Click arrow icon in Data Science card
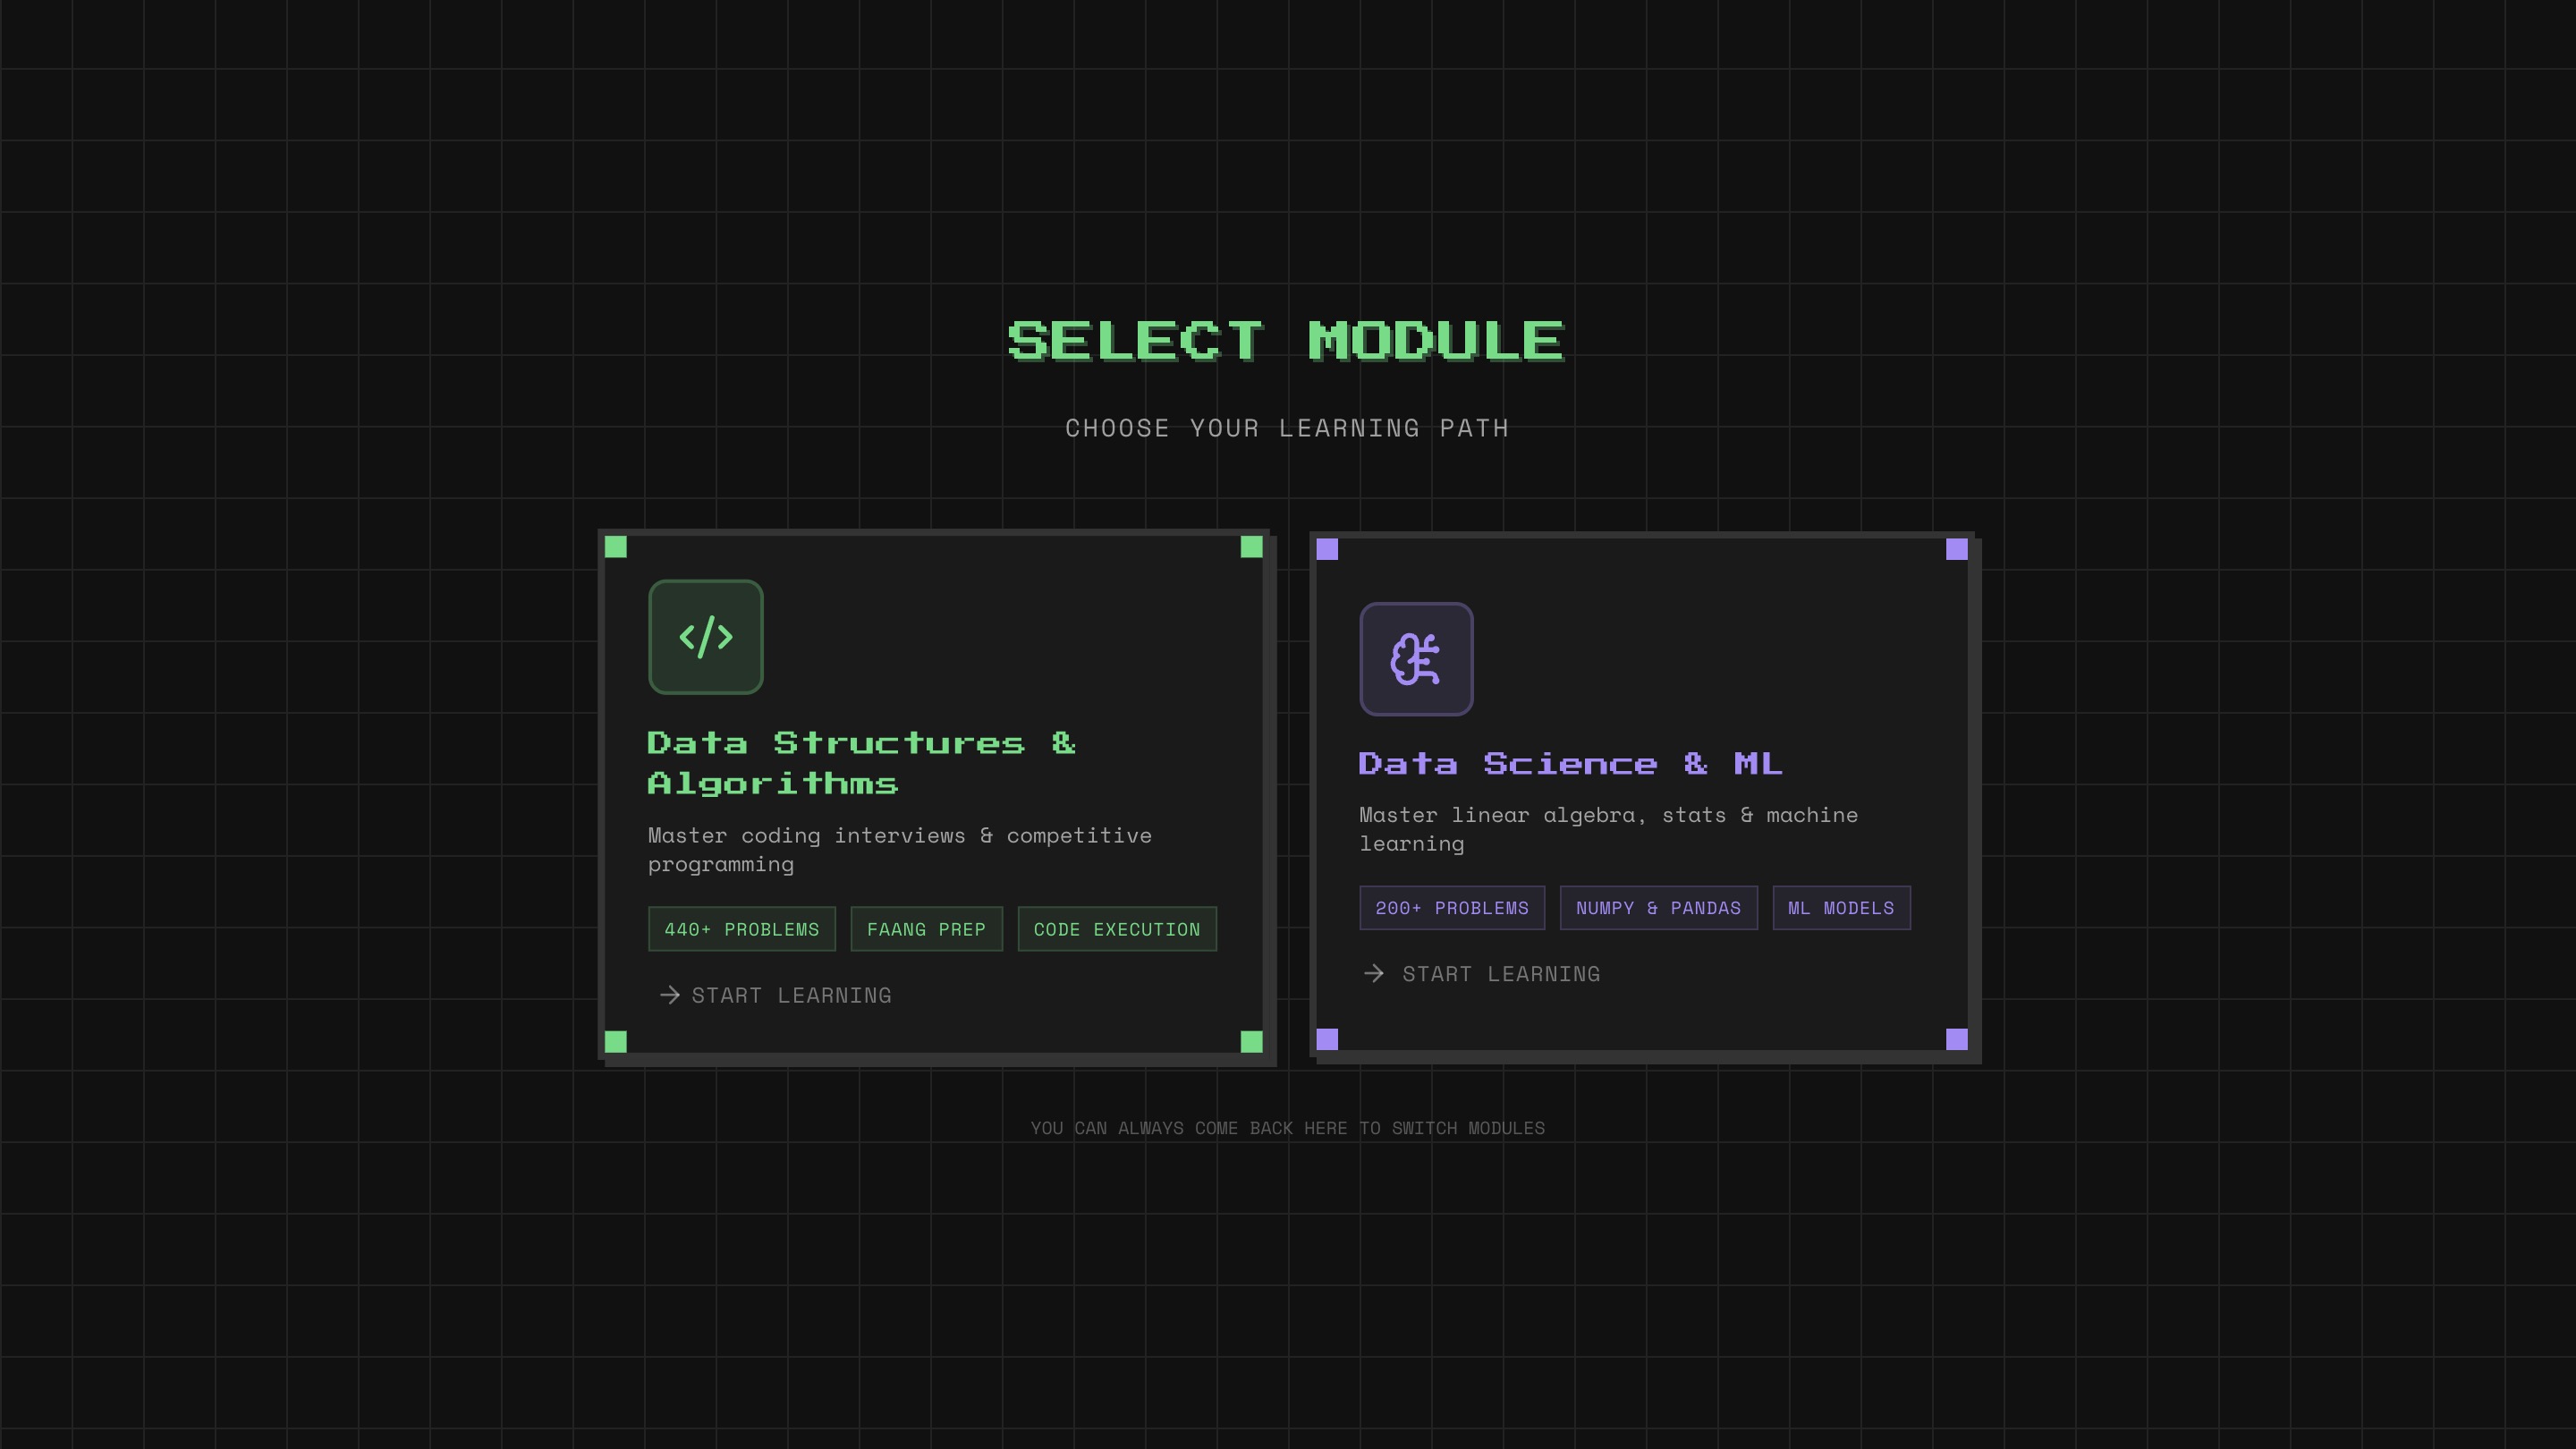The width and height of the screenshot is (2576, 1449). (x=1374, y=974)
